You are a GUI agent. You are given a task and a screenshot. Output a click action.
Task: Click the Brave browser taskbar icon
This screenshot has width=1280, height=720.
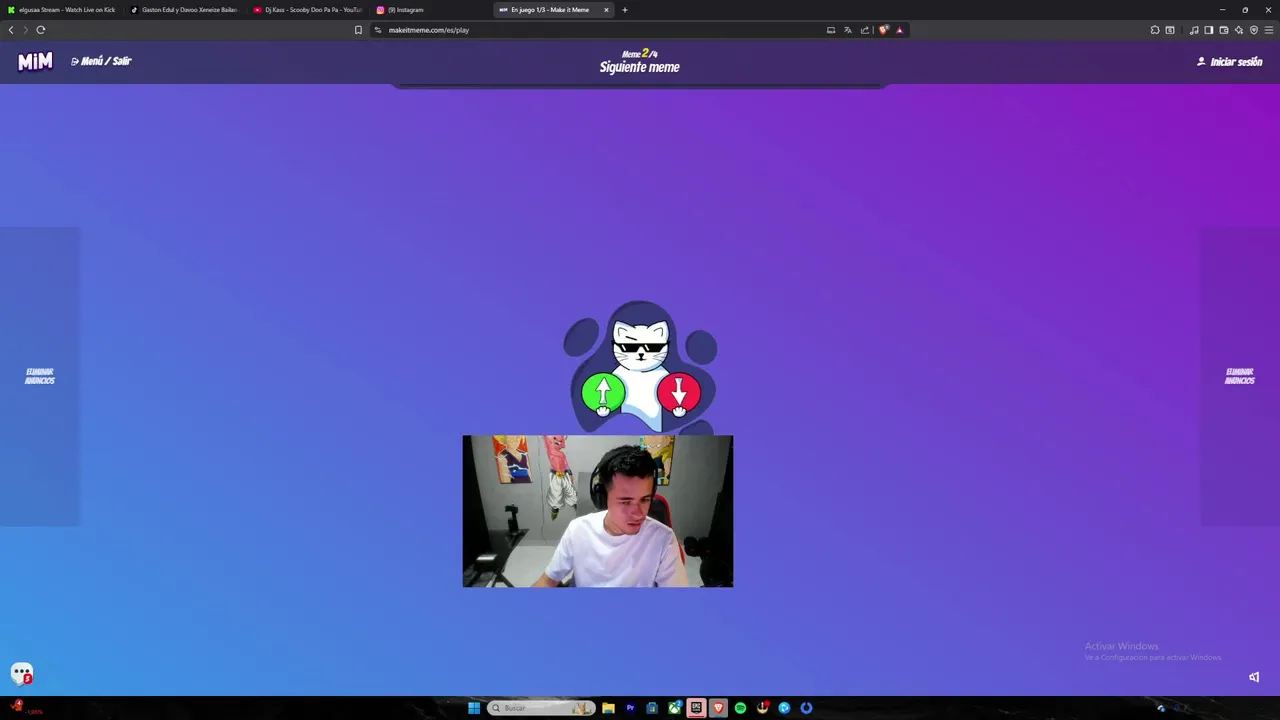coord(718,708)
